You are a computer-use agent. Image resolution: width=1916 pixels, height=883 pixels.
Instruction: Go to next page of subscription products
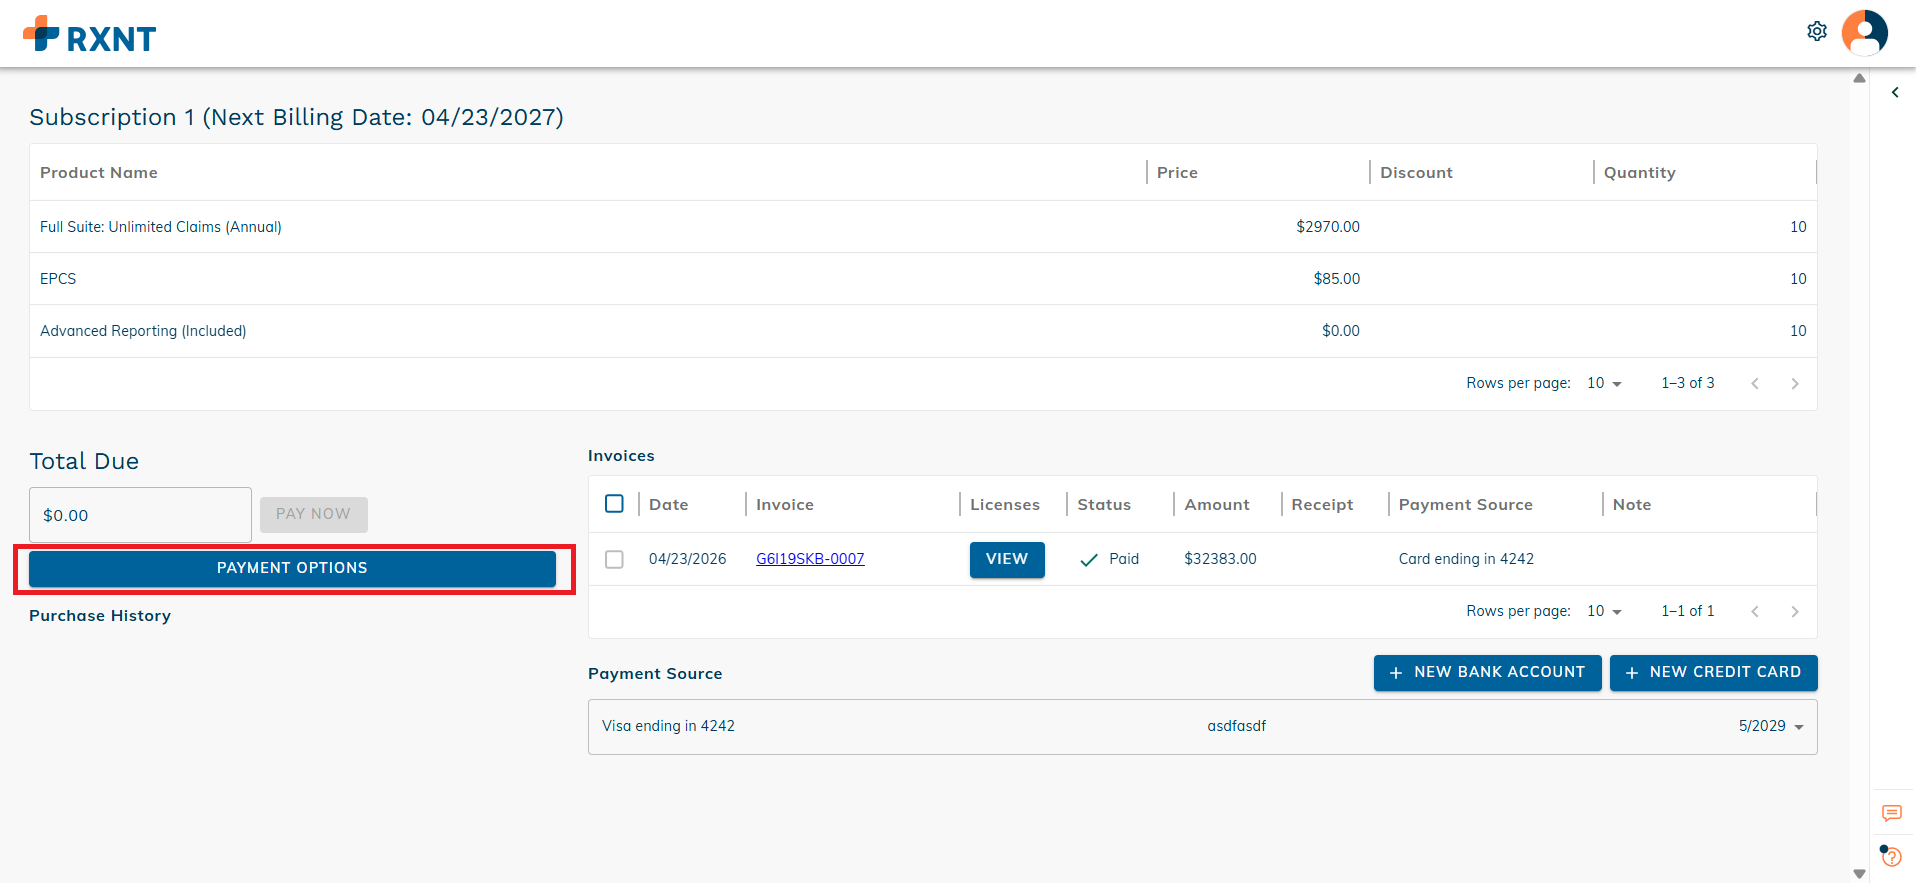coord(1795,384)
